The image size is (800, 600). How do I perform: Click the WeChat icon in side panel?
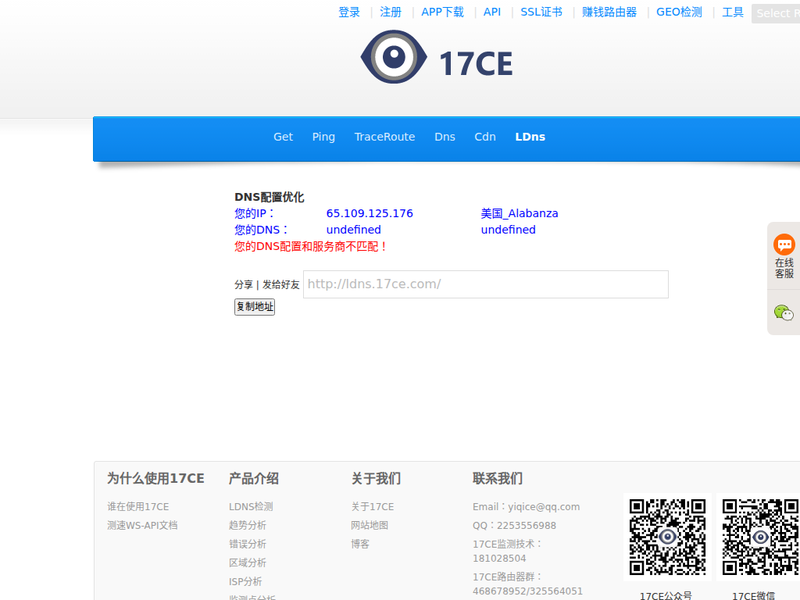(x=784, y=312)
